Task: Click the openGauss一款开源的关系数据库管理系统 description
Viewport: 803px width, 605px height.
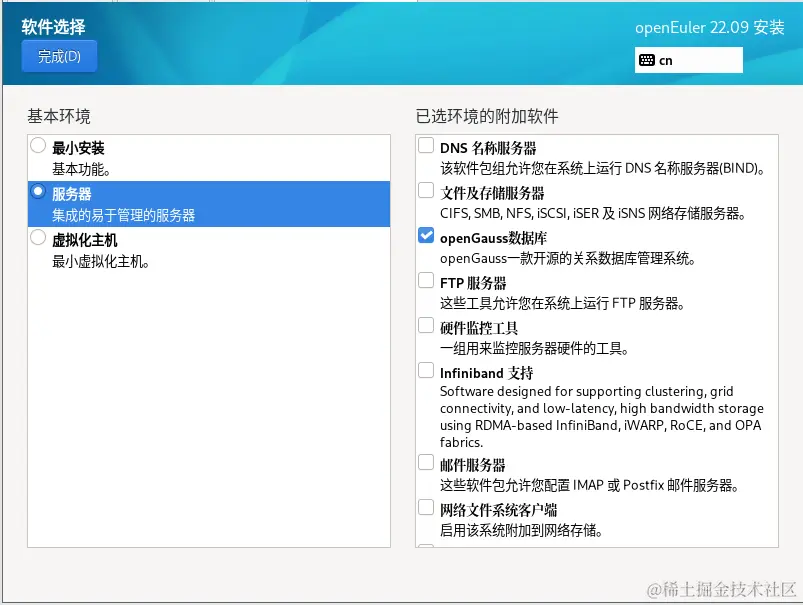Action: pos(567,258)
